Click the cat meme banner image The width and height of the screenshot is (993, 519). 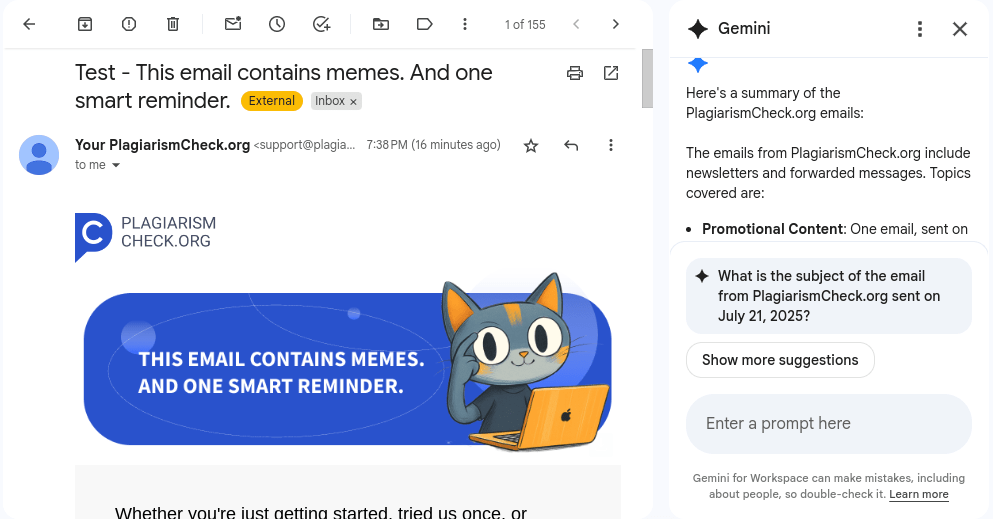pos(348,362)
